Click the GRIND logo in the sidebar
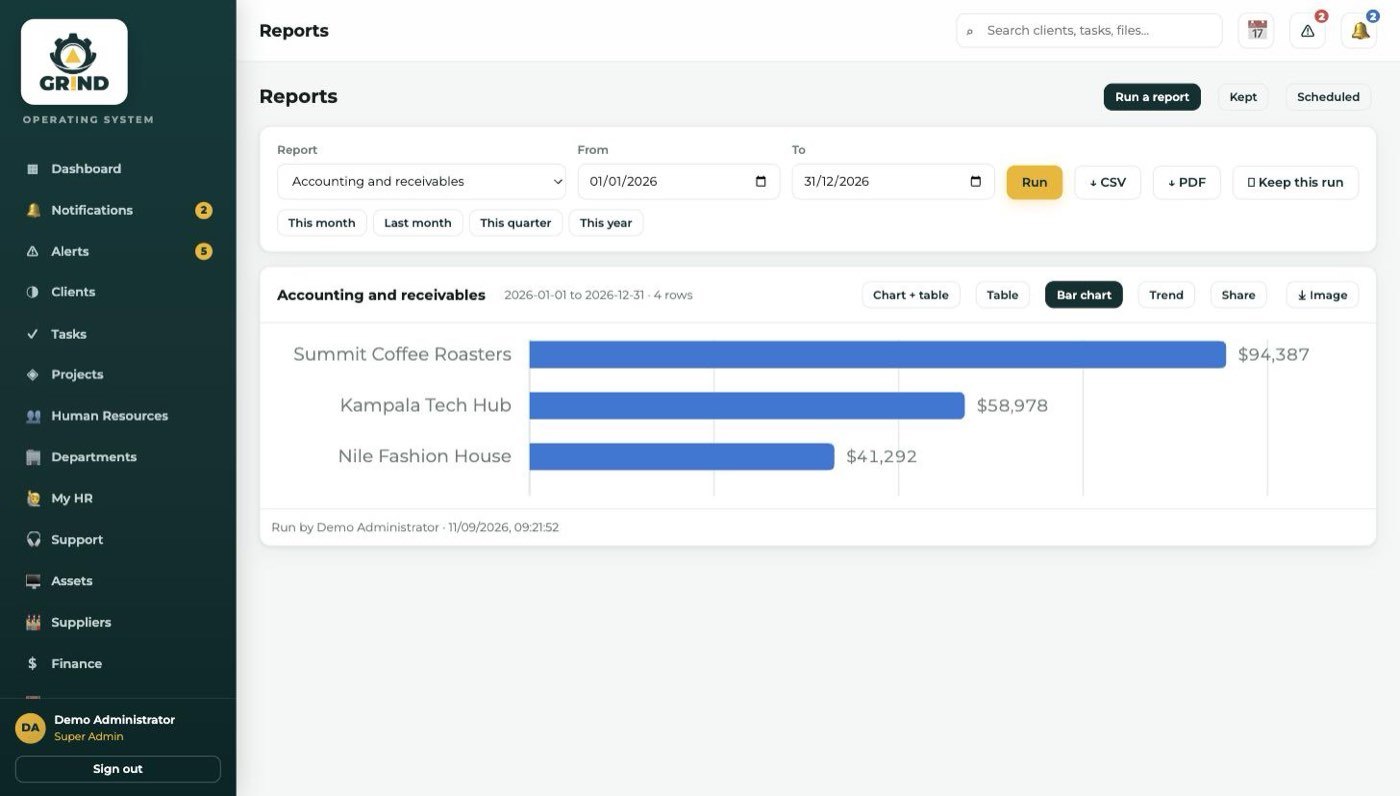 [74, 62]
